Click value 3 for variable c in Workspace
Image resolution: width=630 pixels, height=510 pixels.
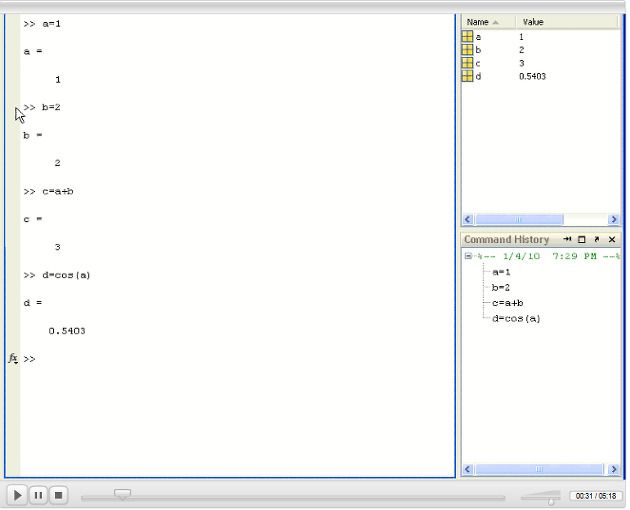click(522, 63)
